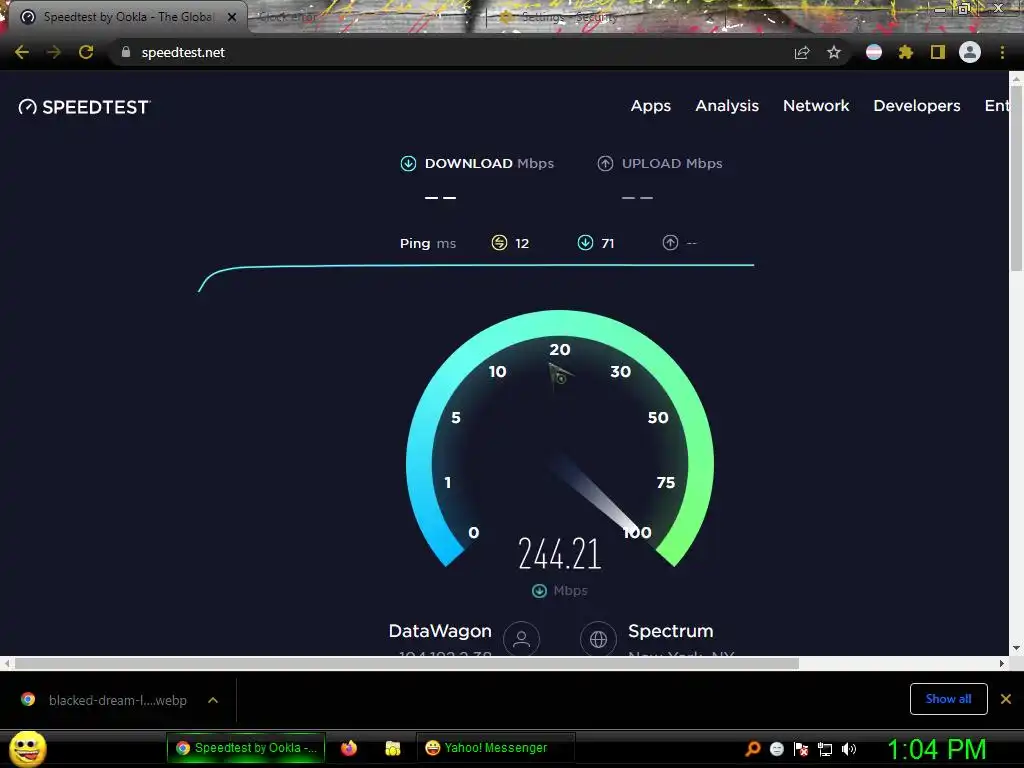Click the vertical scrollbar down arrow

point(1016,648)
